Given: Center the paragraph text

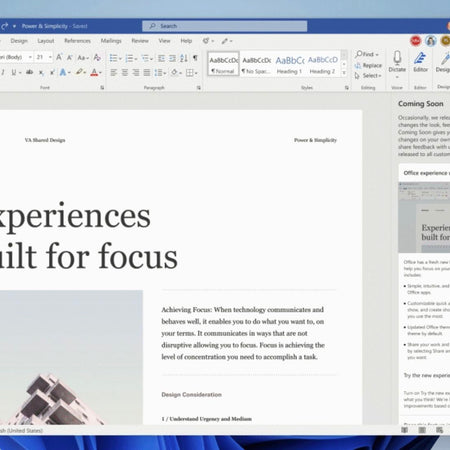Looking at the screenshot, I should coord(125,72).
